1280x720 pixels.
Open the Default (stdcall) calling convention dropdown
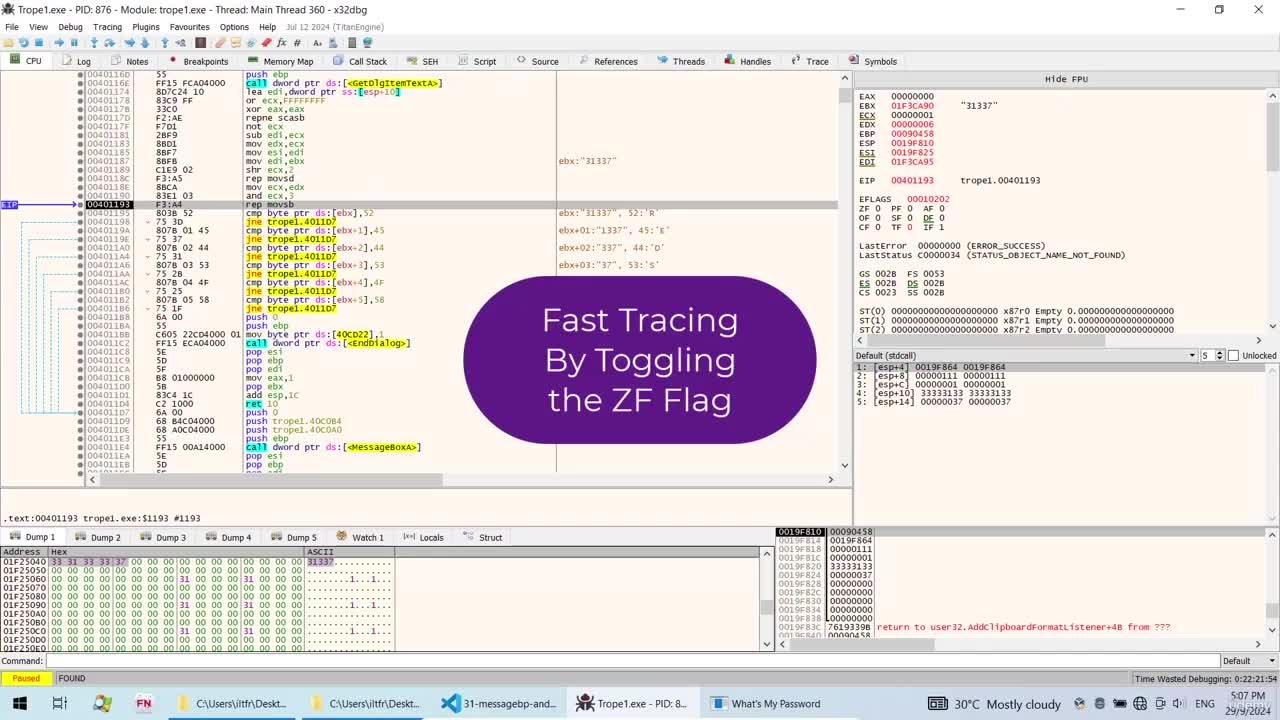[1026, 356]
